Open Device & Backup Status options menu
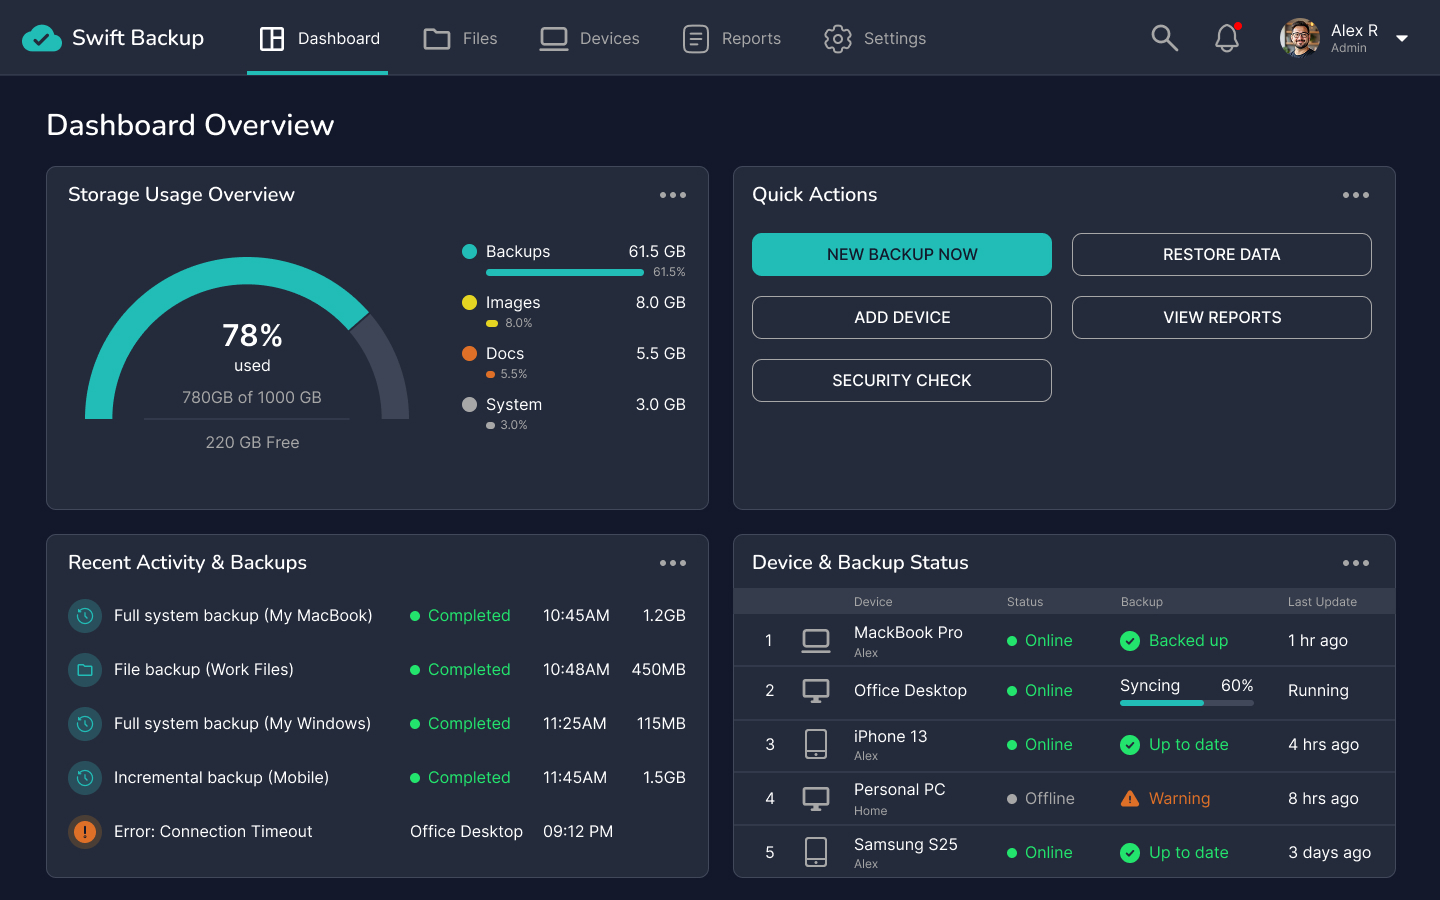 [x=1356, y=563]
